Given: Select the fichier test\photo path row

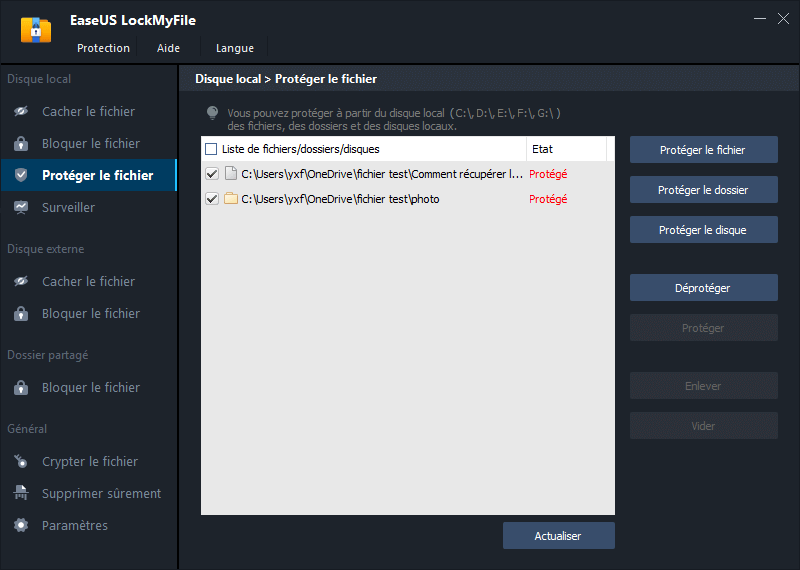Looking at the screenshot, I should pos(340,199).
